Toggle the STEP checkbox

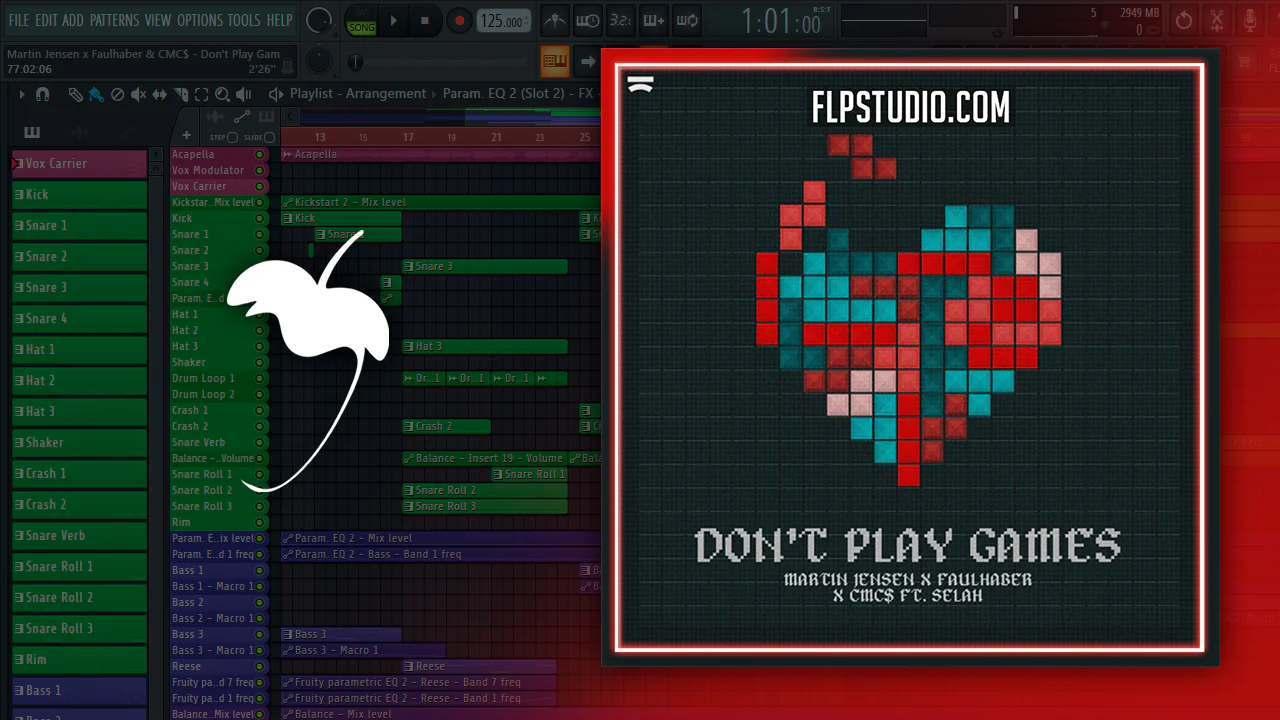click(232, 137)
